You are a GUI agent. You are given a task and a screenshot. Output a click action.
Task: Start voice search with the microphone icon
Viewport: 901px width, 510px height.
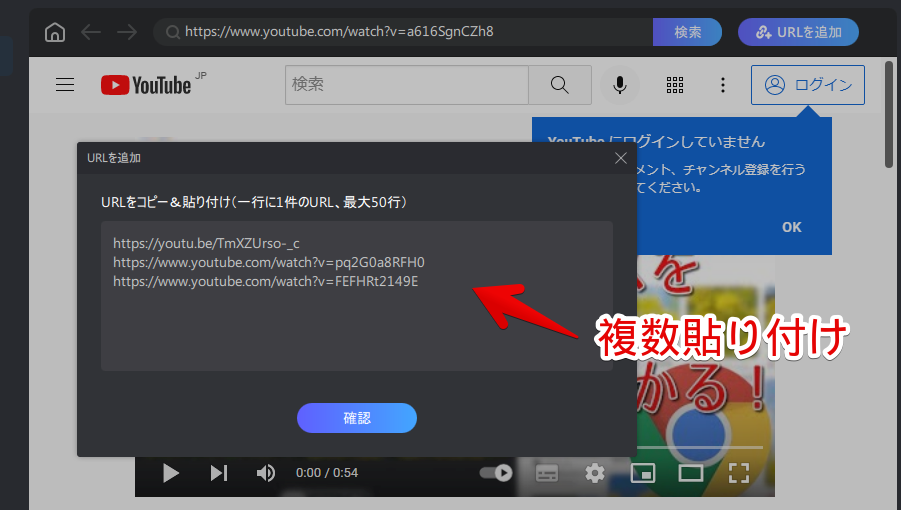point(619,85)
